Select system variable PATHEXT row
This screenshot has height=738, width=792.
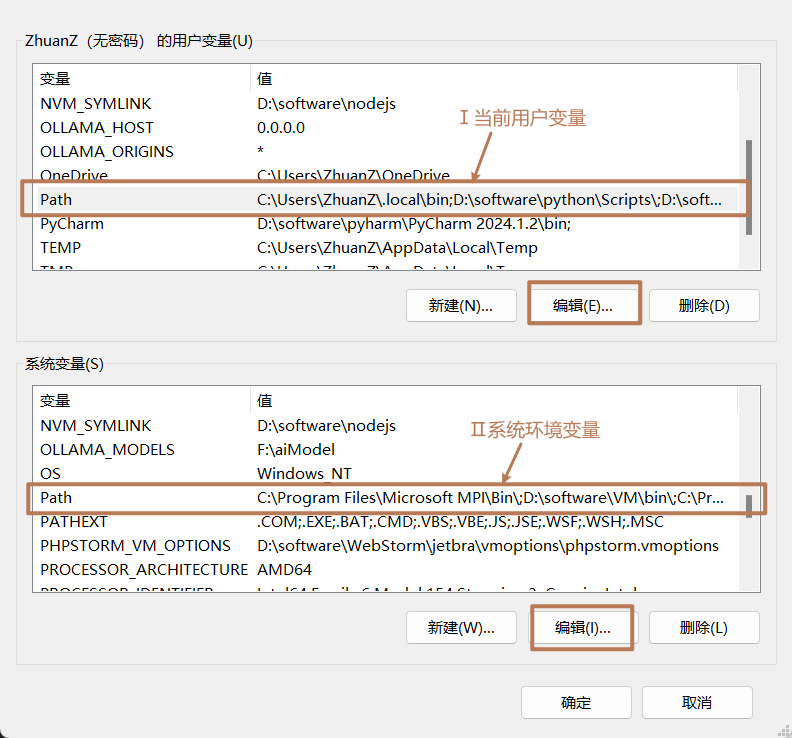click(x=388, y=521)
